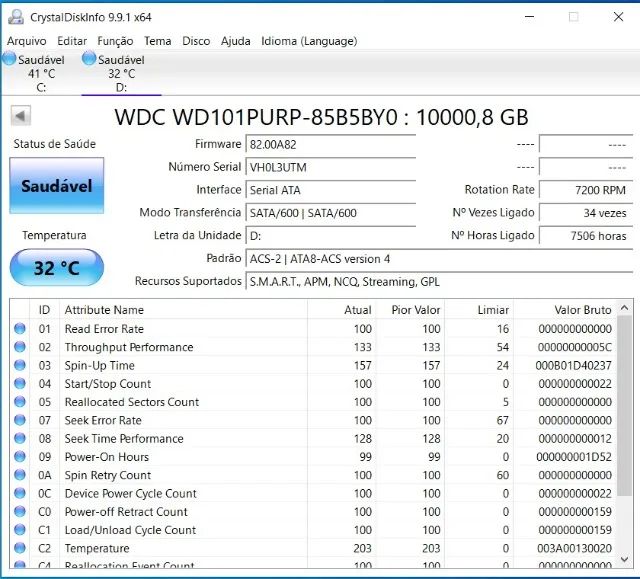640x579 pixels.
Task: Click the status dot for Read Error Rate
Action: [x=20, y=328]
